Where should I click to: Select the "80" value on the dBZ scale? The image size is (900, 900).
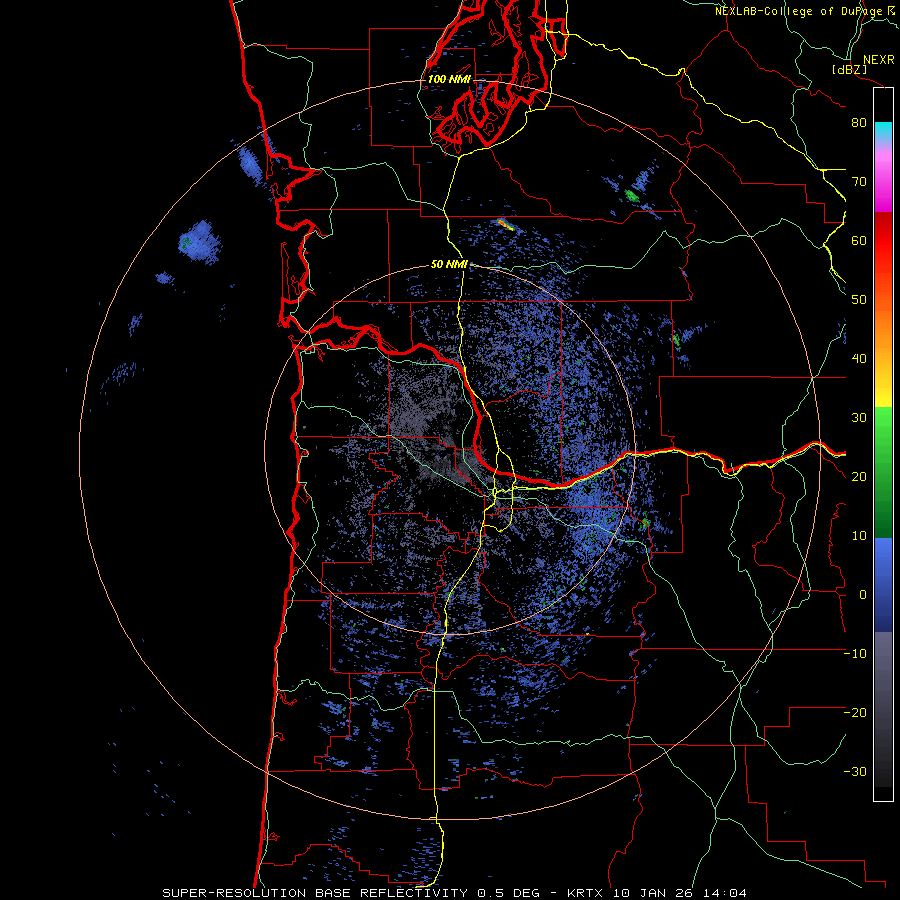click(x=859, y=122)
